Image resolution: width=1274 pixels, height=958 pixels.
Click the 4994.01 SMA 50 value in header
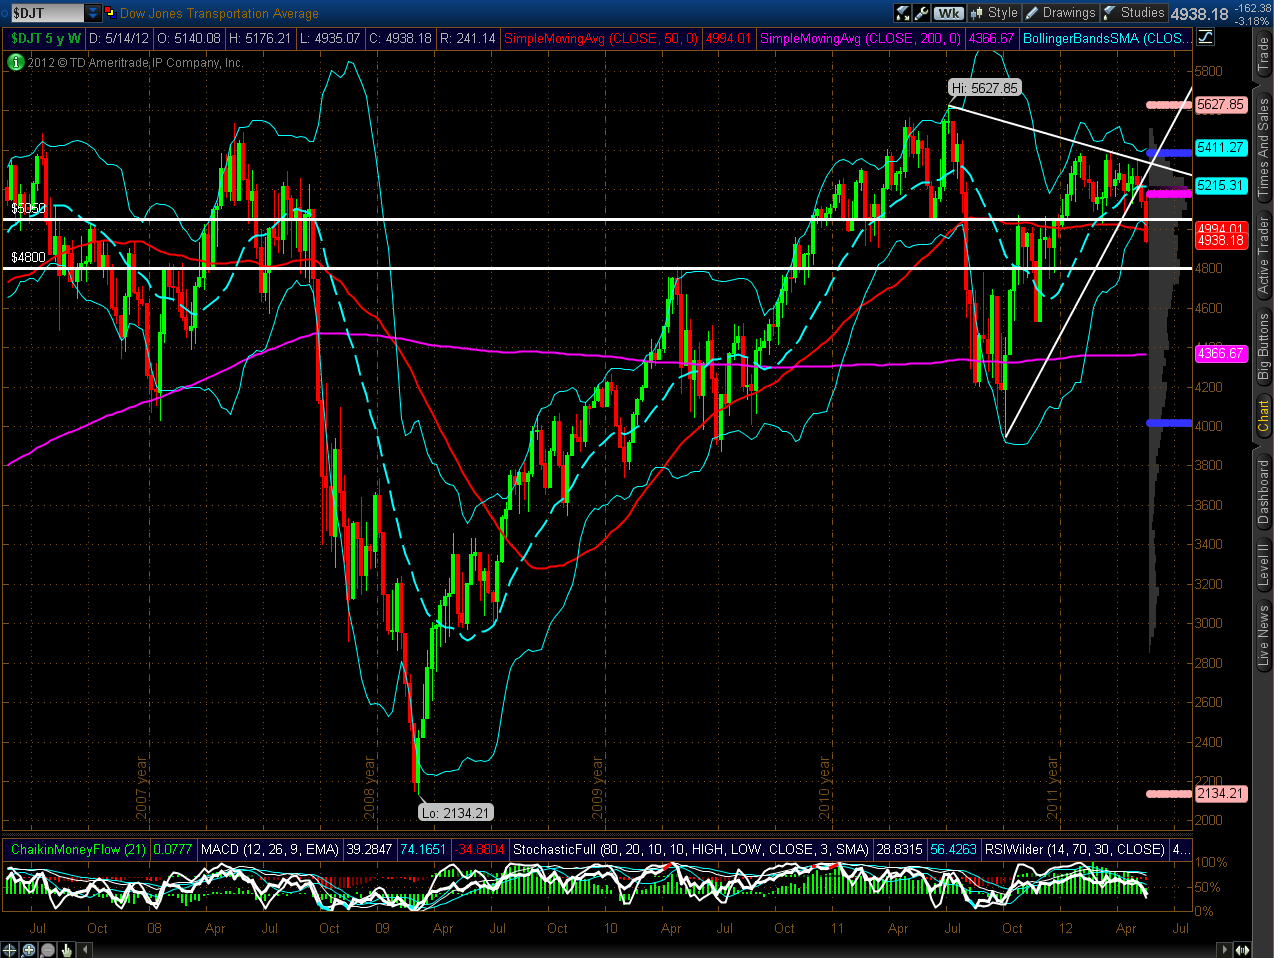point(728,38)
